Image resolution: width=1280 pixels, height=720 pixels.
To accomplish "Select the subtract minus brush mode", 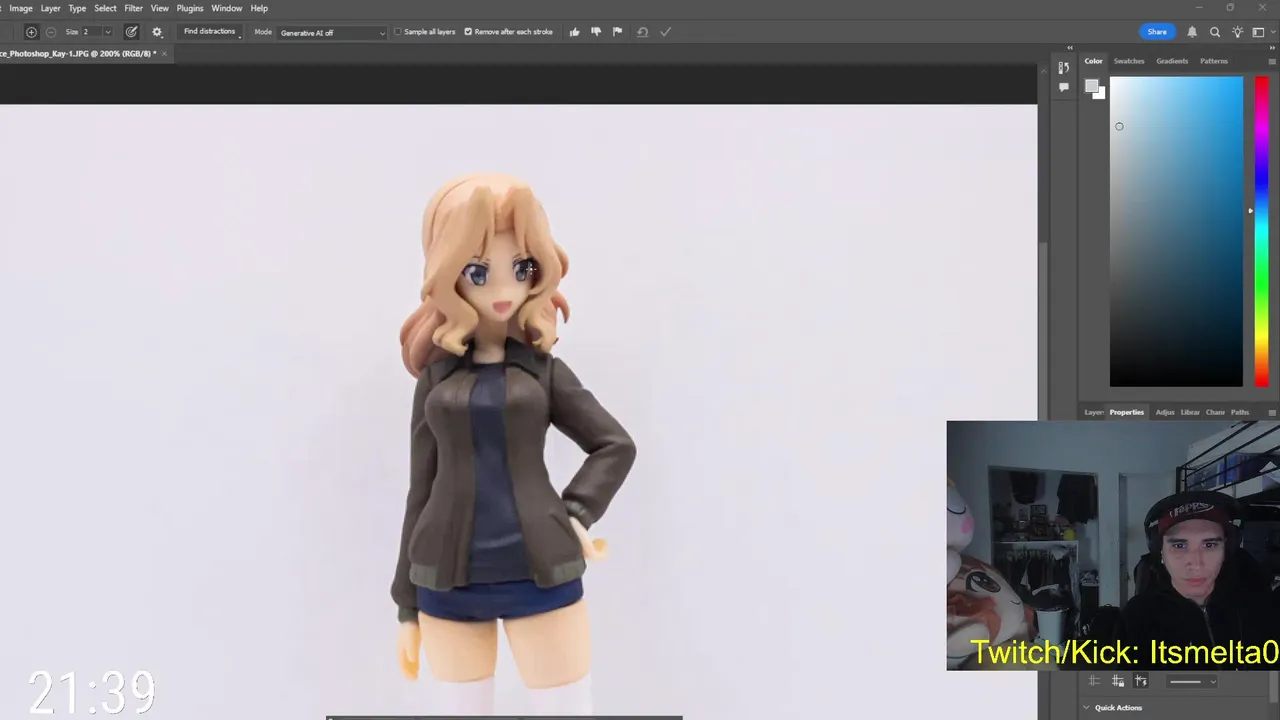I will (51, 32).
